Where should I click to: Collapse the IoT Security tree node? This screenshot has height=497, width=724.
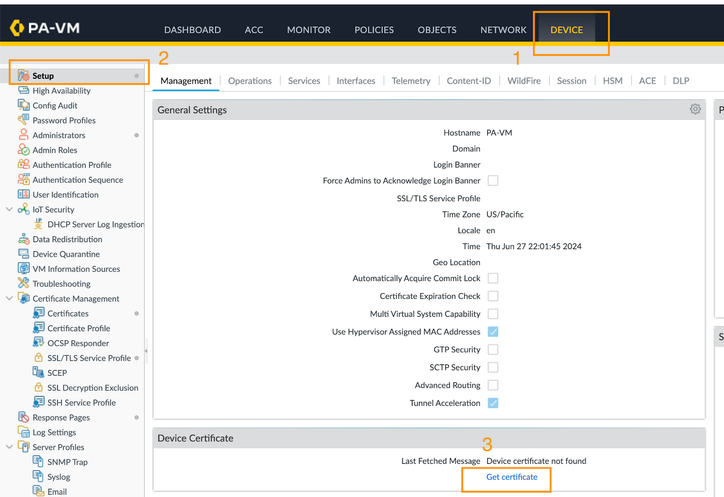coord(9,210)
